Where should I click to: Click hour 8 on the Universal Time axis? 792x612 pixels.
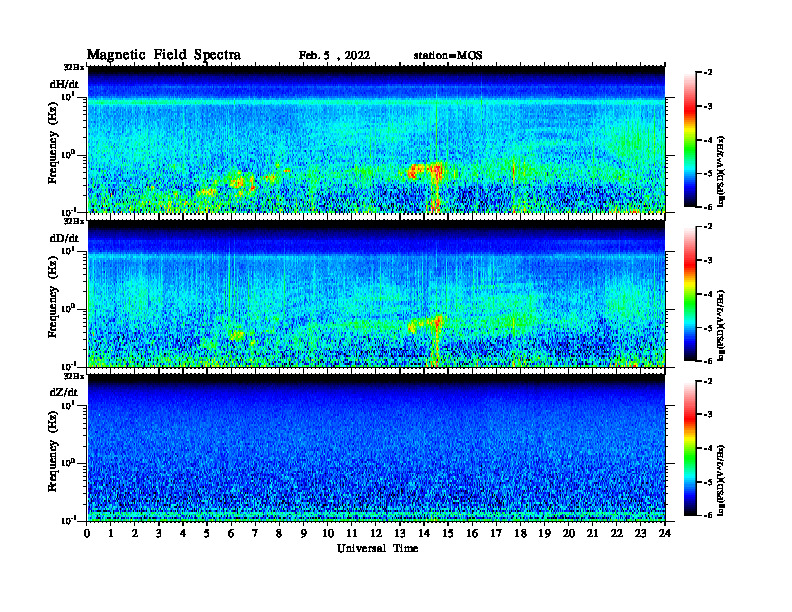(279, 534)
